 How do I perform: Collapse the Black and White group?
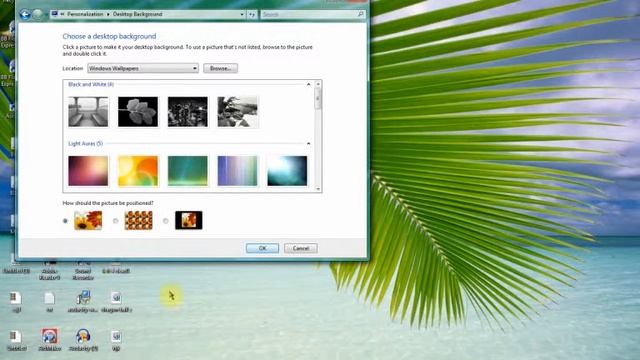click(x=309, y=84)
